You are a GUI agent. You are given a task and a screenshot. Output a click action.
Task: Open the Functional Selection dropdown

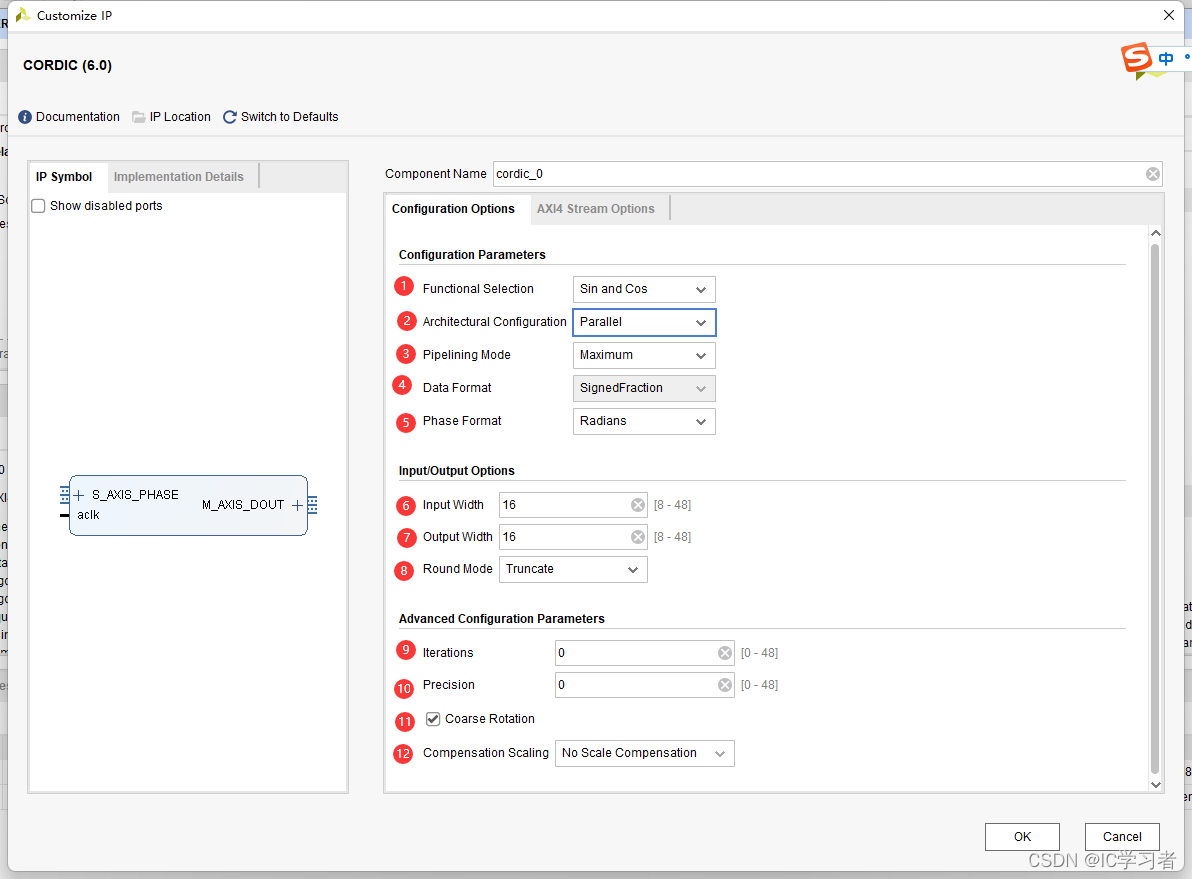(x=644, y=289)
